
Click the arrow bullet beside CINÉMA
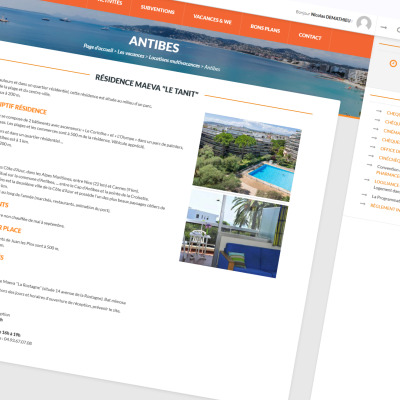point(376,129)
